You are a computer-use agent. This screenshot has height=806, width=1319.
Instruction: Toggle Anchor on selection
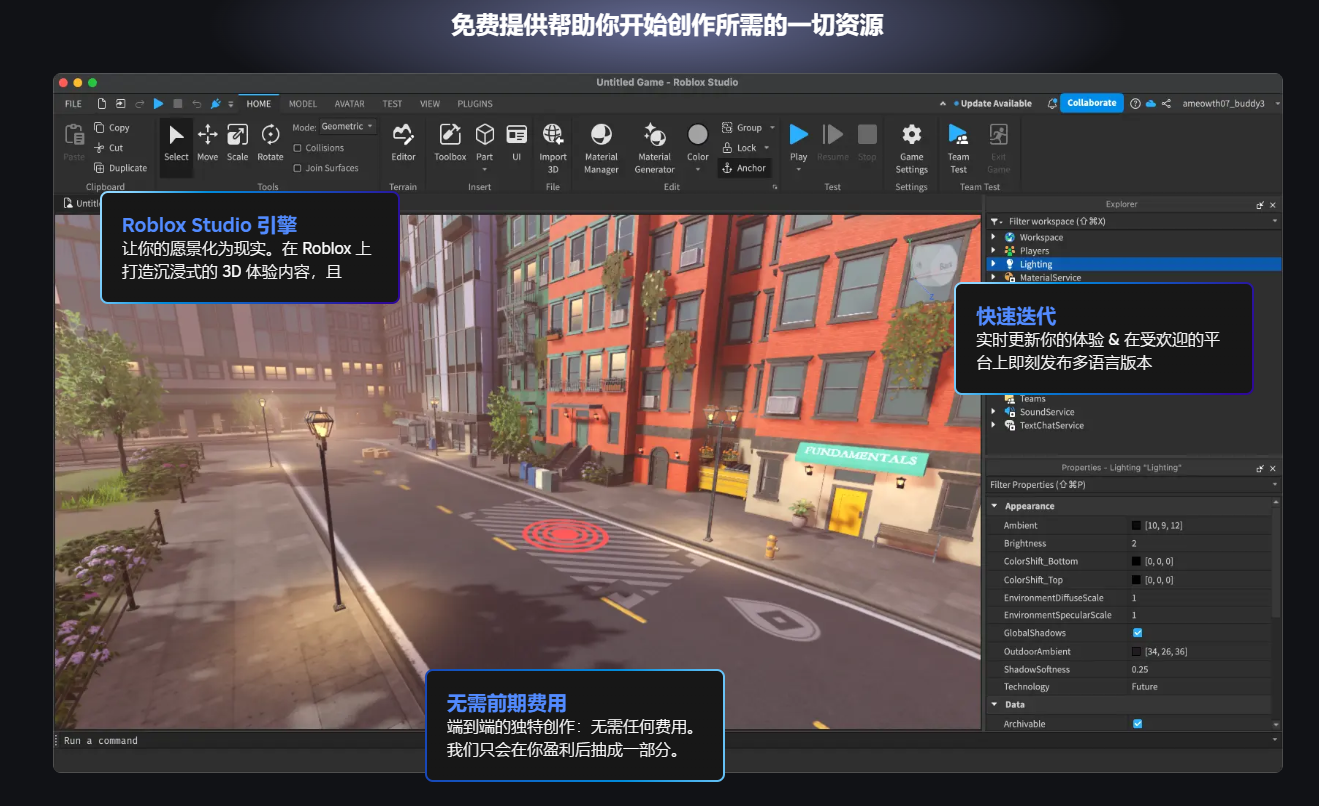[744, 168]
